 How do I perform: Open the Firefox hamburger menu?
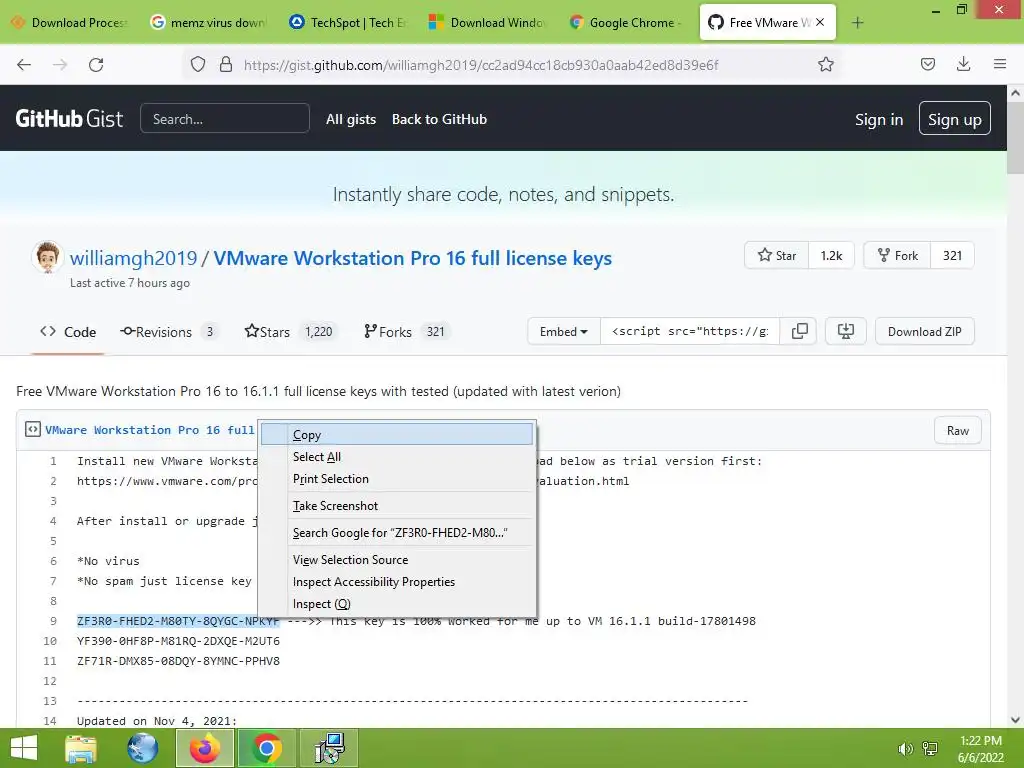point(1000,64)
